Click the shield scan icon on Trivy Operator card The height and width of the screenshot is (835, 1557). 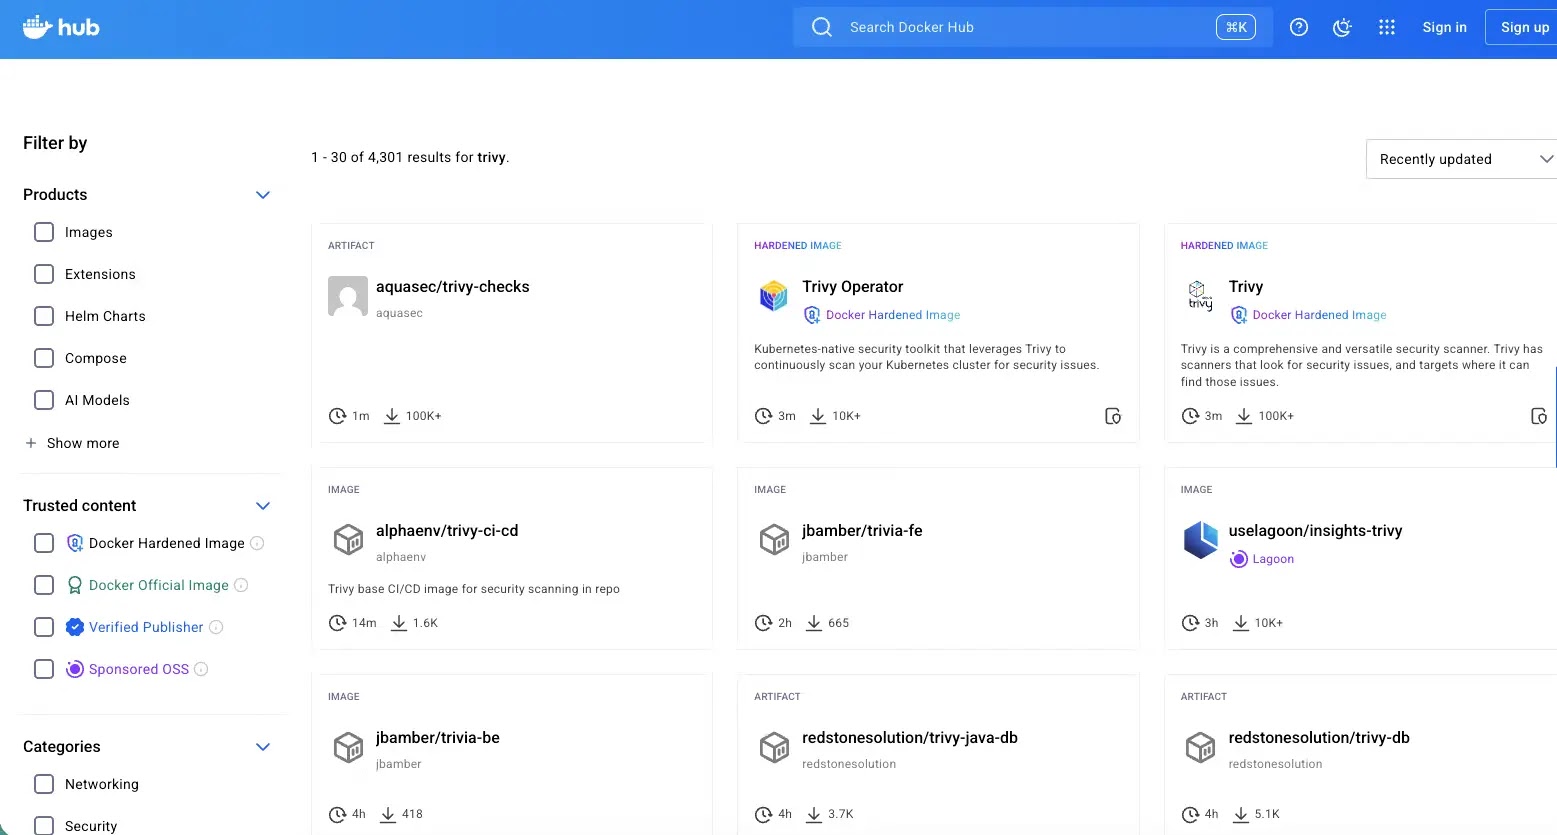pyautogui.click(x=1113, y=415)
